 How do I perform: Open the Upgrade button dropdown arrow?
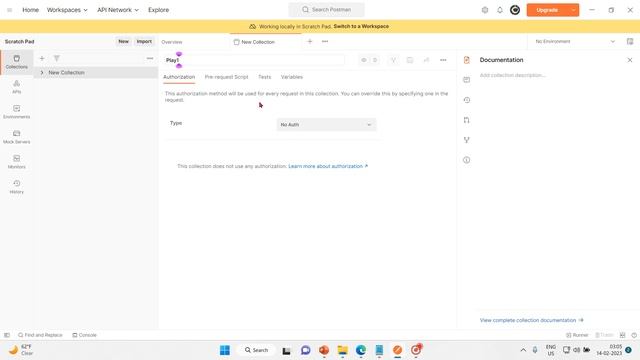click(573, 10)
